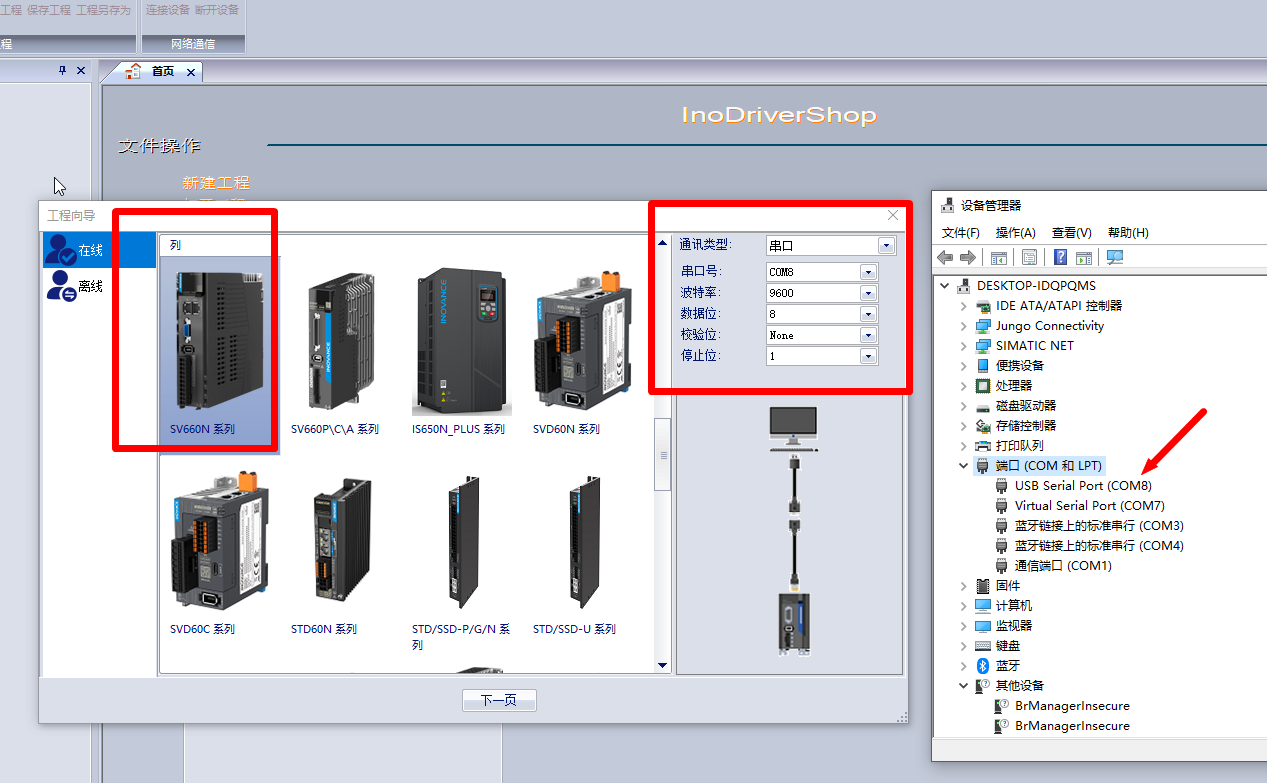The image size is (1267, 783).
Task: Open the 操作(A) menu in Device Manager
Action: [x=1015, y=233]
